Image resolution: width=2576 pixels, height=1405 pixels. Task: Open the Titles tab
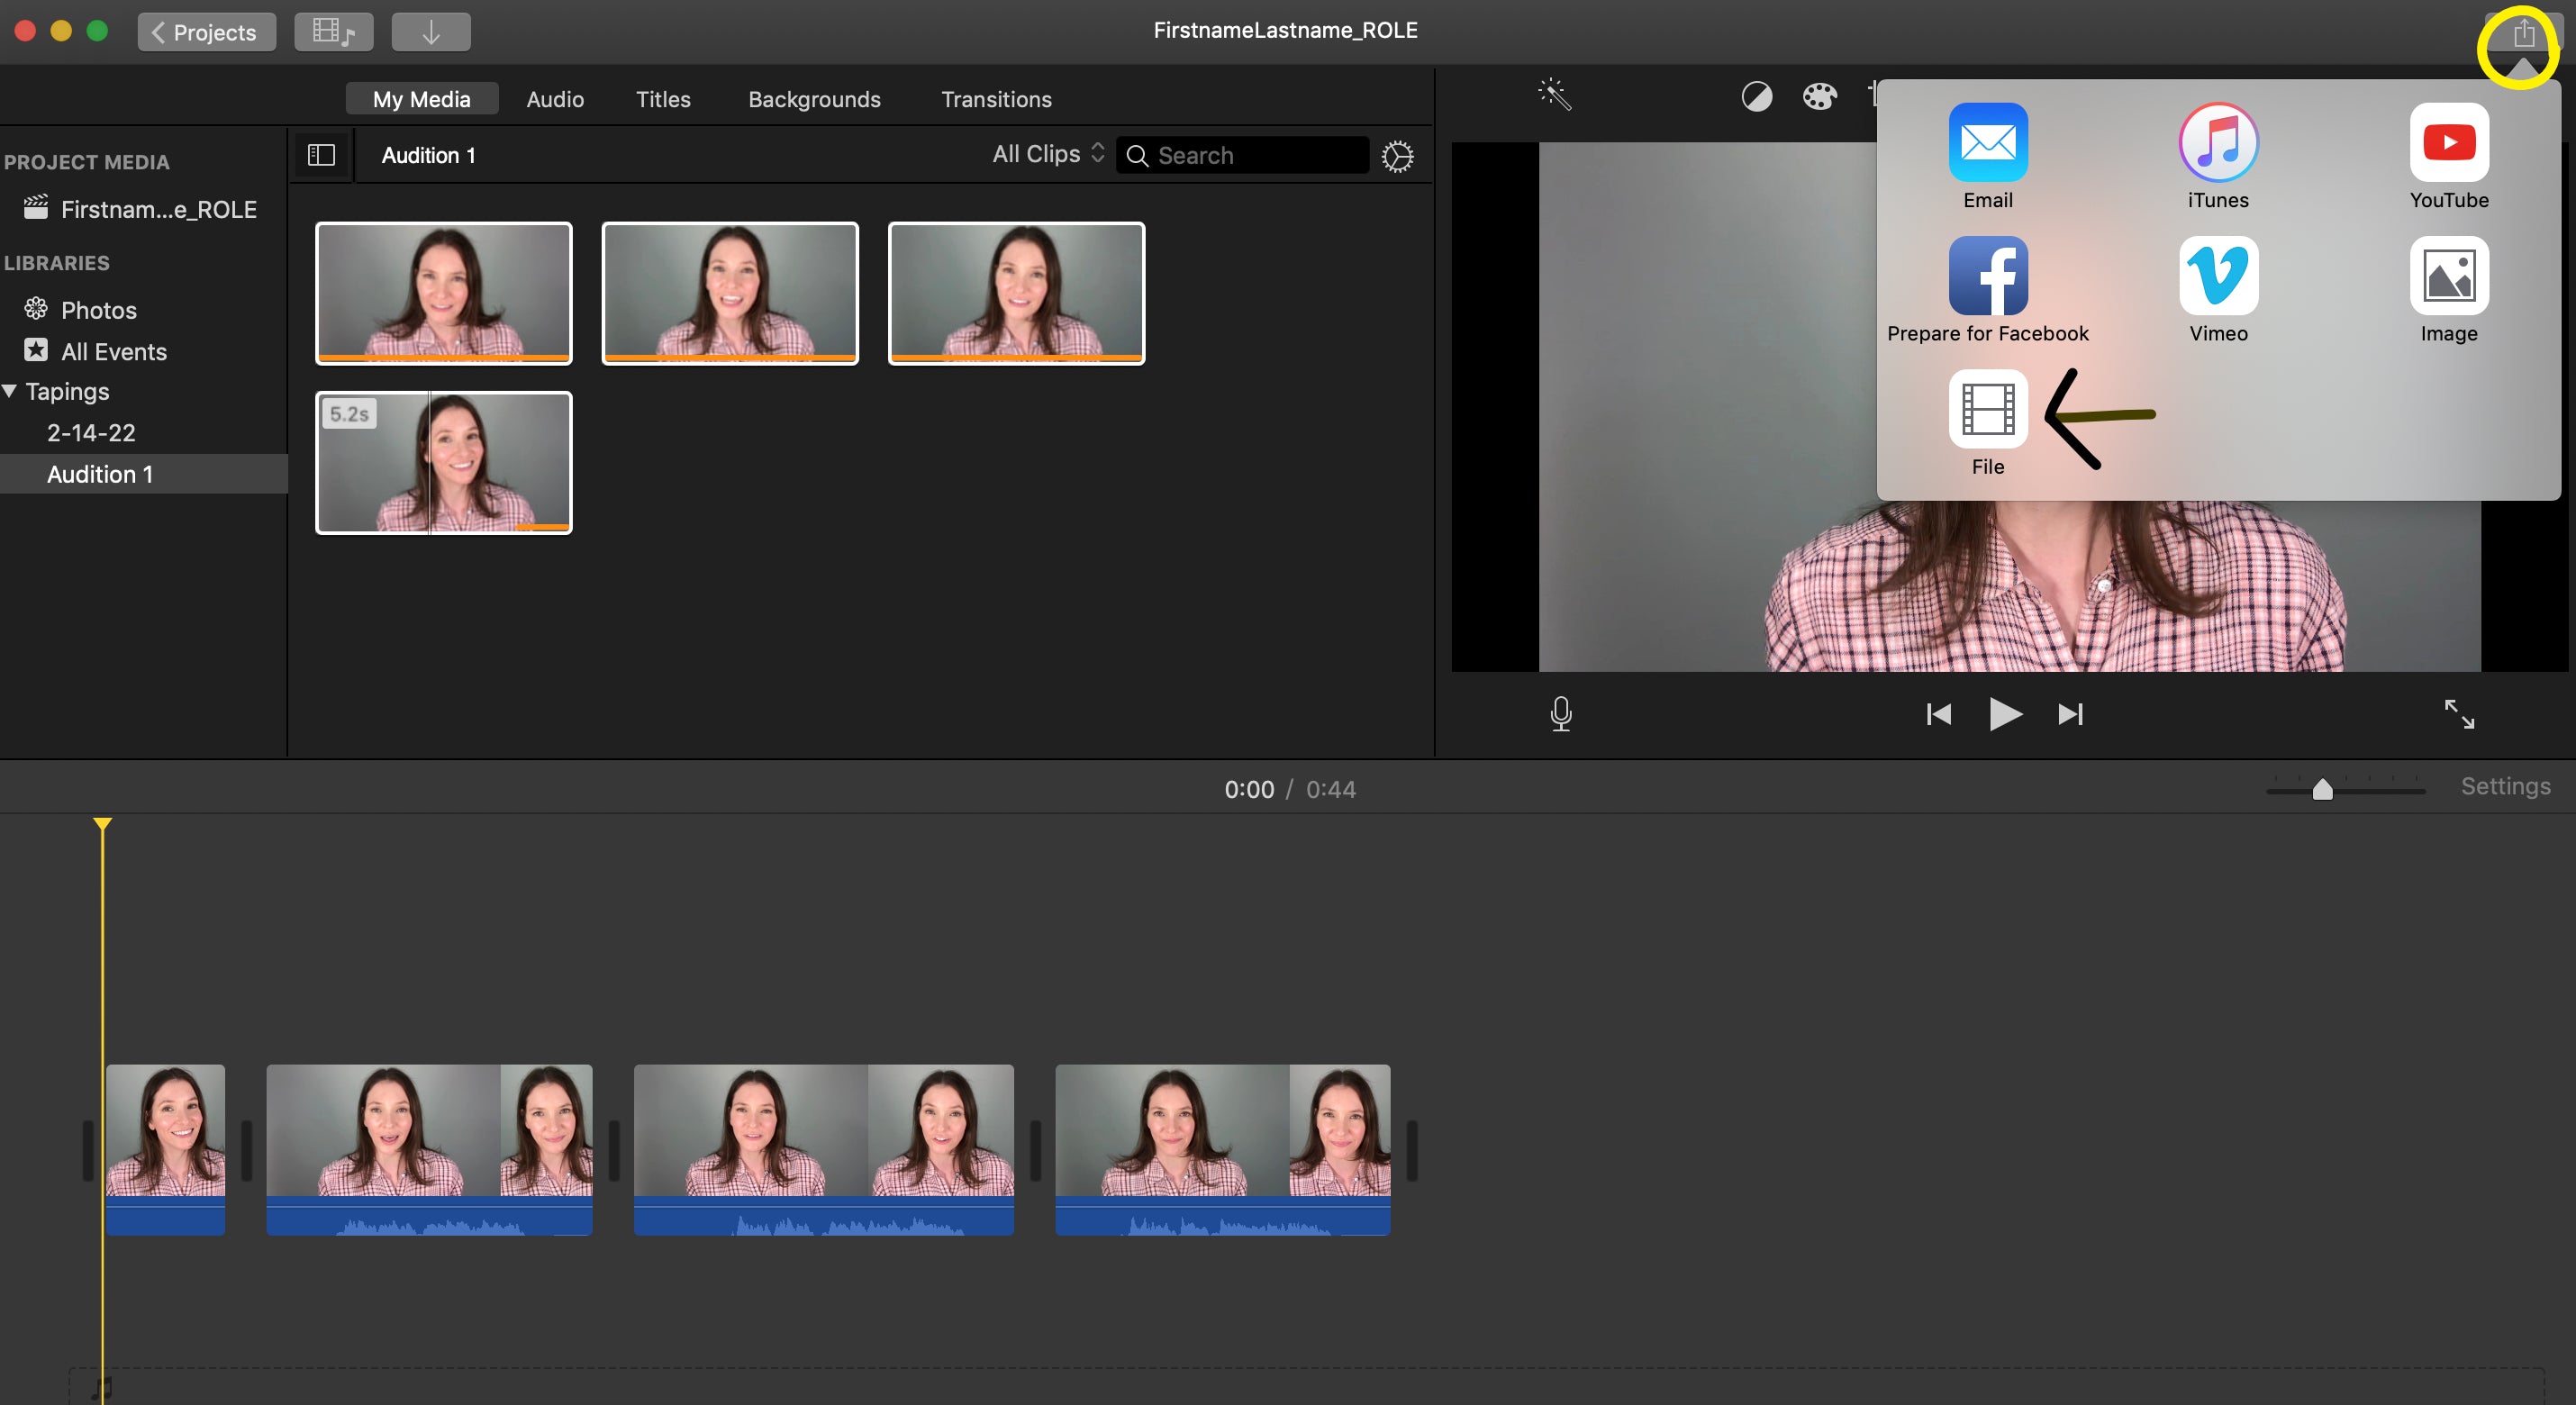tap(663, 99)
